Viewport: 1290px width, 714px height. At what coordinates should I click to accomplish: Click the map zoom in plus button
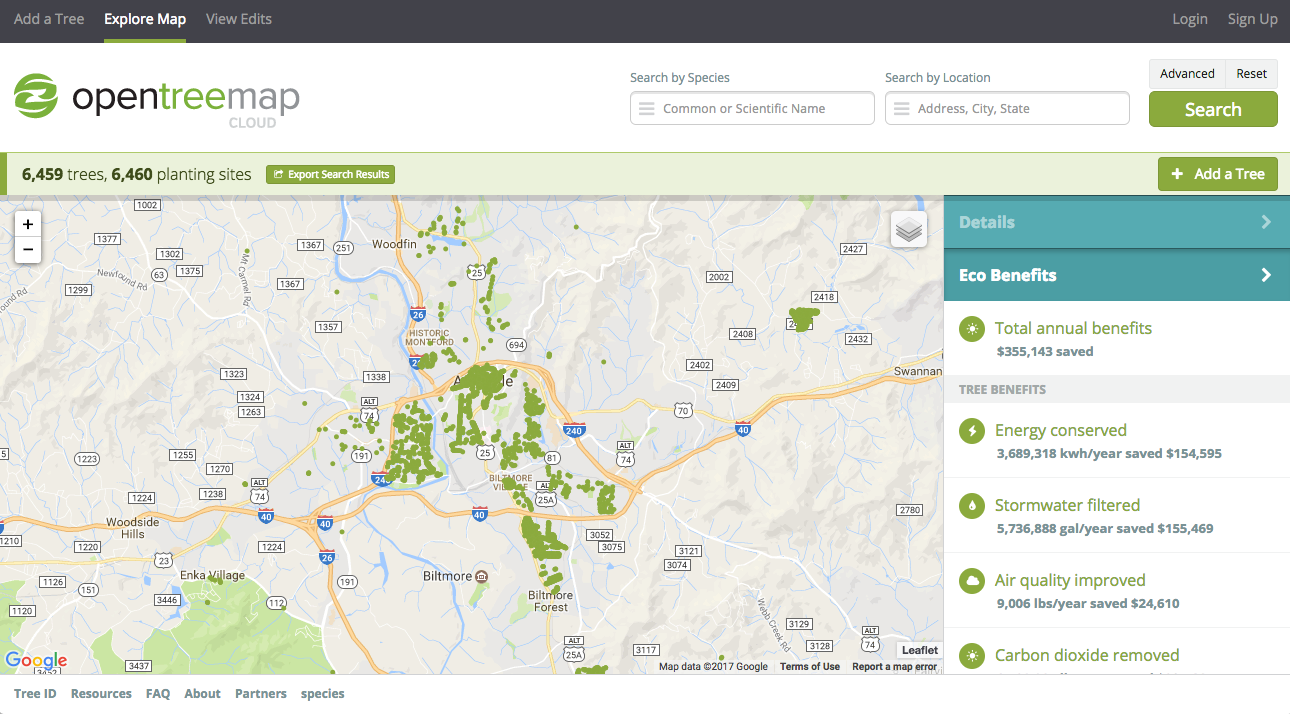click(28, 224)
